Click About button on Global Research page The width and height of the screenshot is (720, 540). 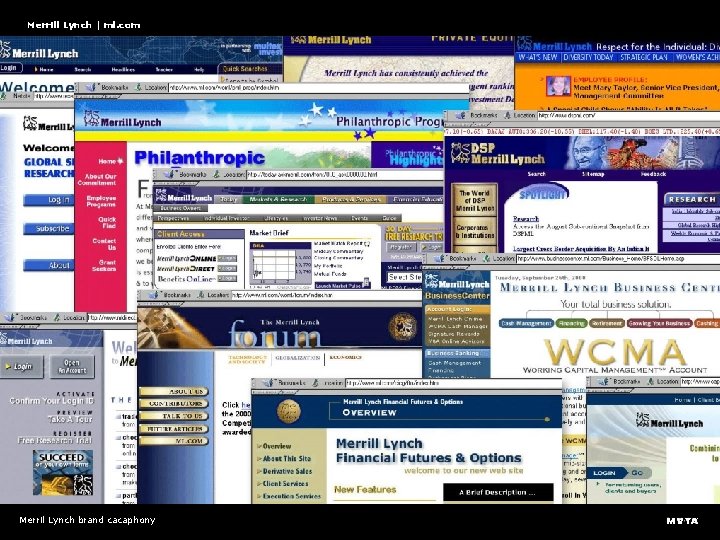pos(49,265)
